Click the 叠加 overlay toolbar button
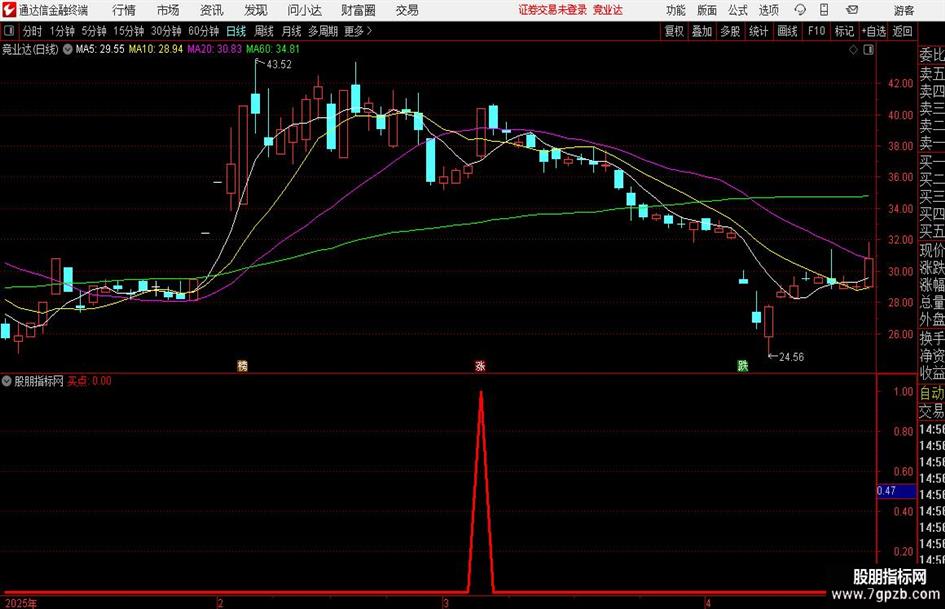Viewport: 945px width, 609px height. pyautogui.click(x=702, y=31)
